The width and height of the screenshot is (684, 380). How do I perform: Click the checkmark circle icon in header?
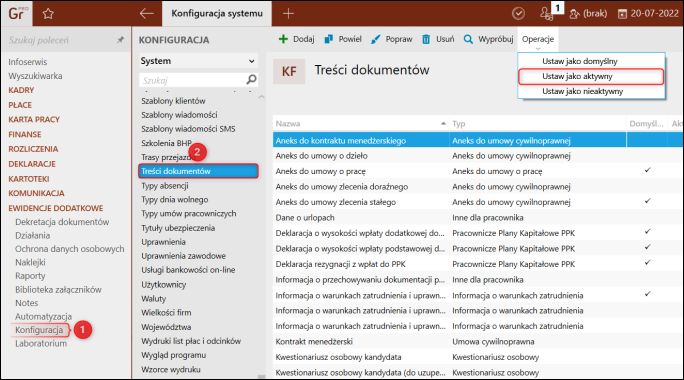(518, 14)
